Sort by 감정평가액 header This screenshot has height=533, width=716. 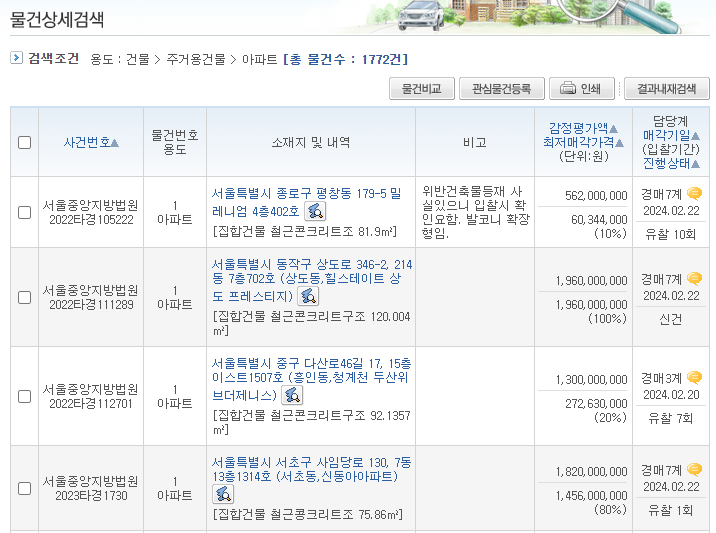tap(583, 128)
